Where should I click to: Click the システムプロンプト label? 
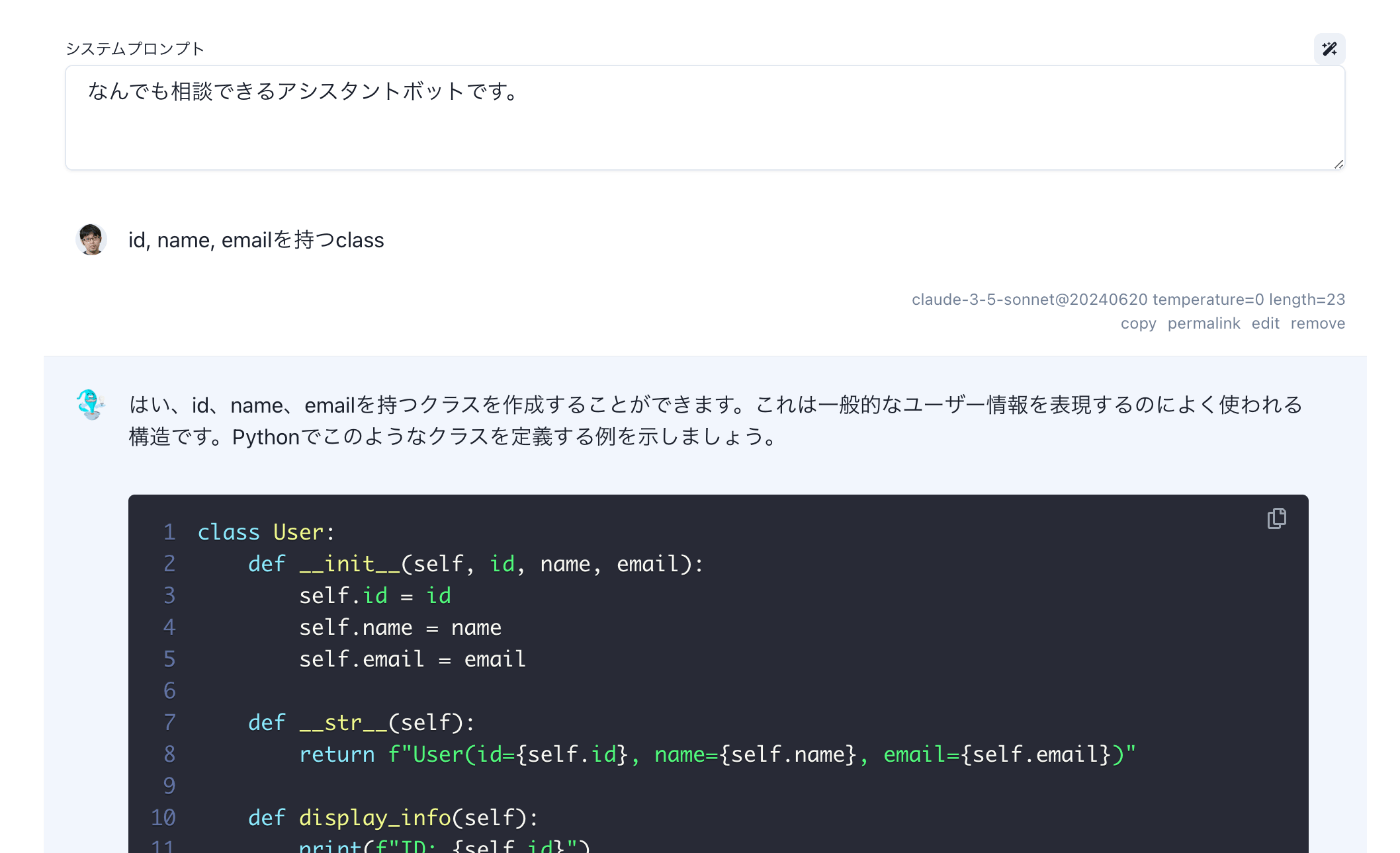click(135, 48)
